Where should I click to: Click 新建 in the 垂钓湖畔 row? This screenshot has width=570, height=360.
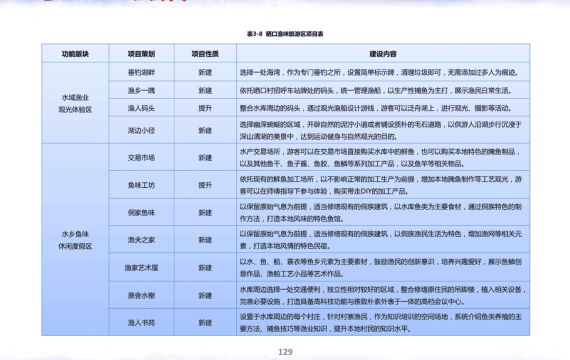(x=205, y=72)
